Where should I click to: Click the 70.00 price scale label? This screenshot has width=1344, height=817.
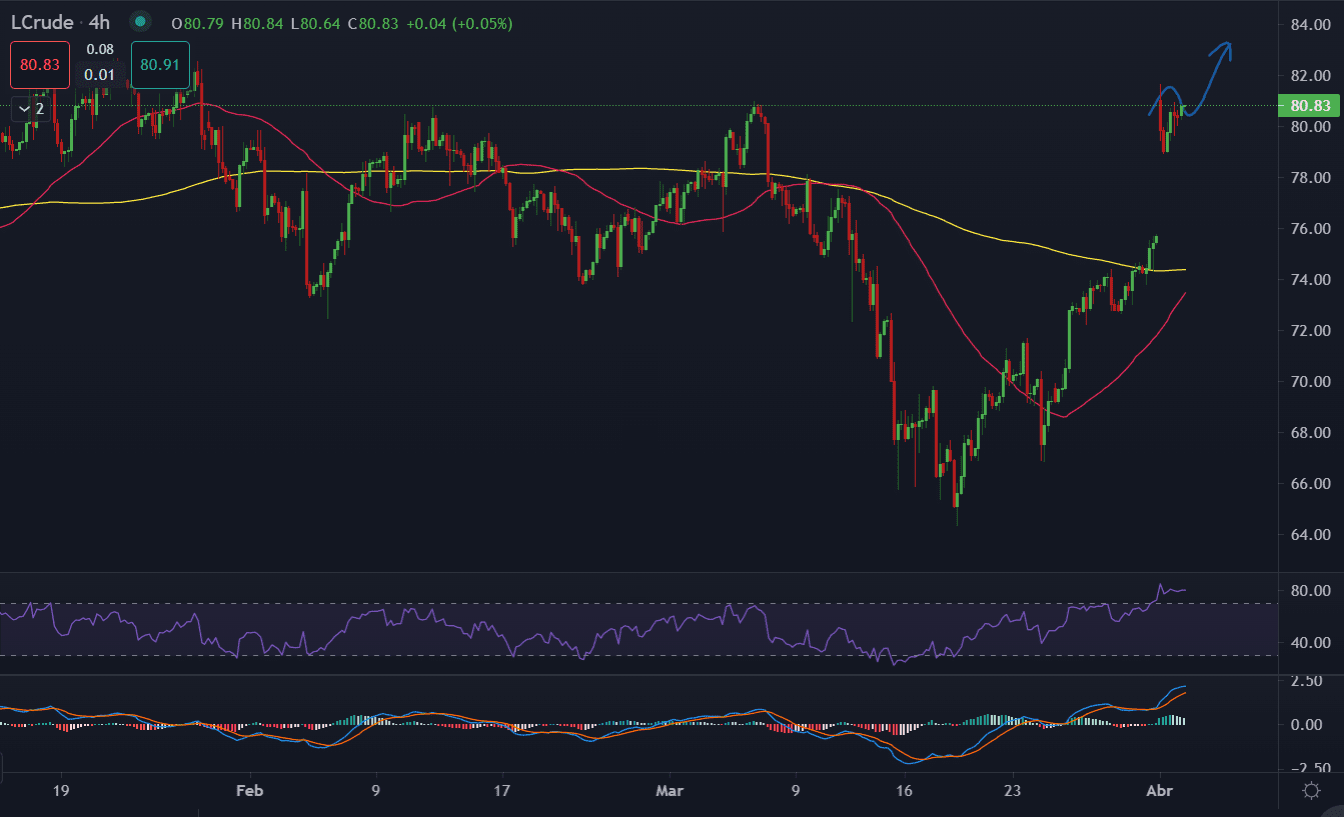point(1310,382)
